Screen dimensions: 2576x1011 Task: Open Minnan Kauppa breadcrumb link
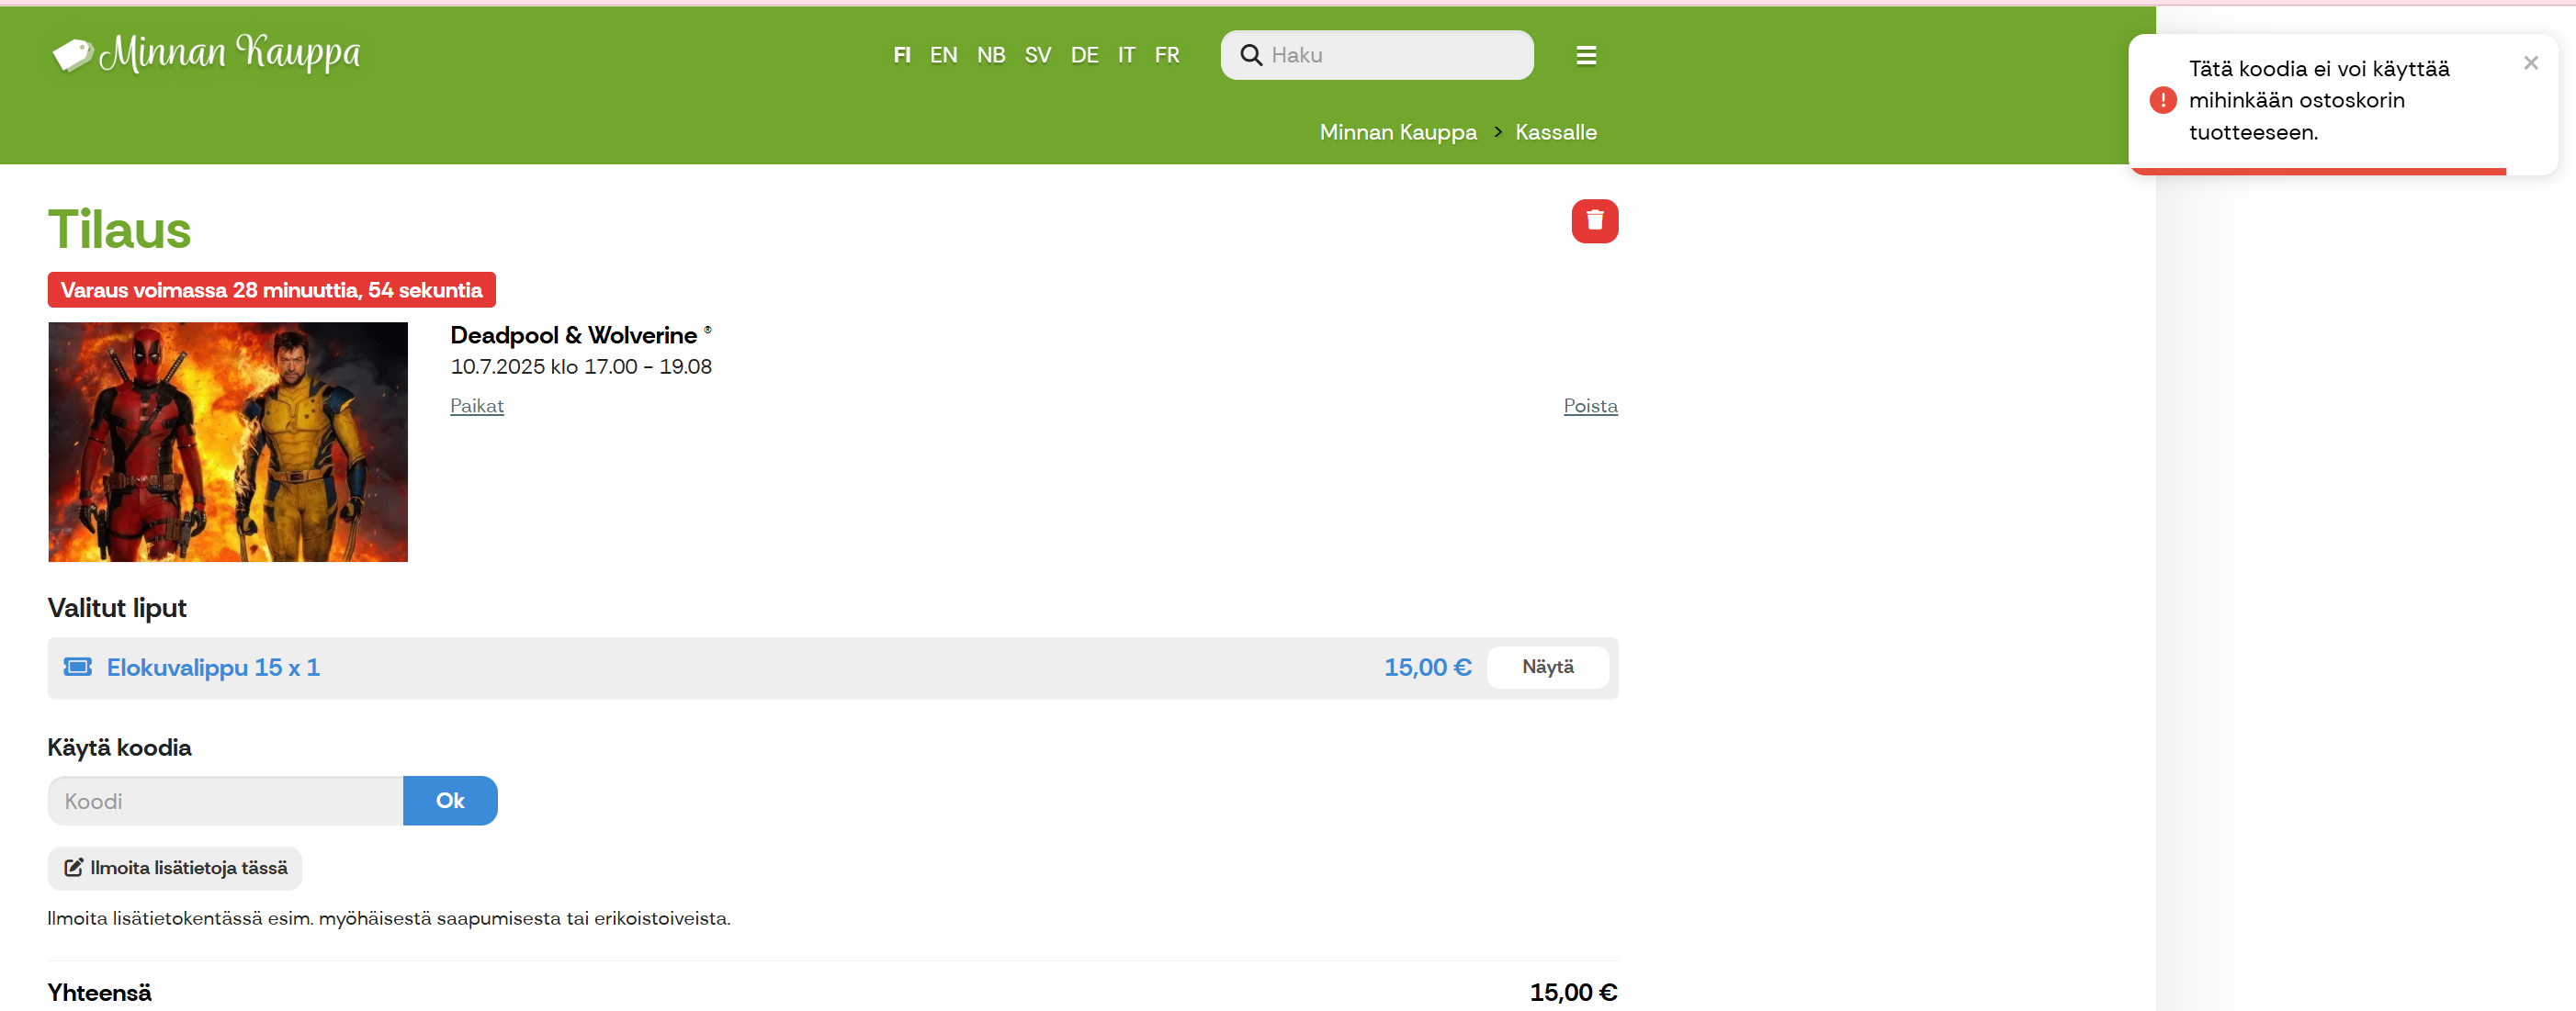point(1397,132)
